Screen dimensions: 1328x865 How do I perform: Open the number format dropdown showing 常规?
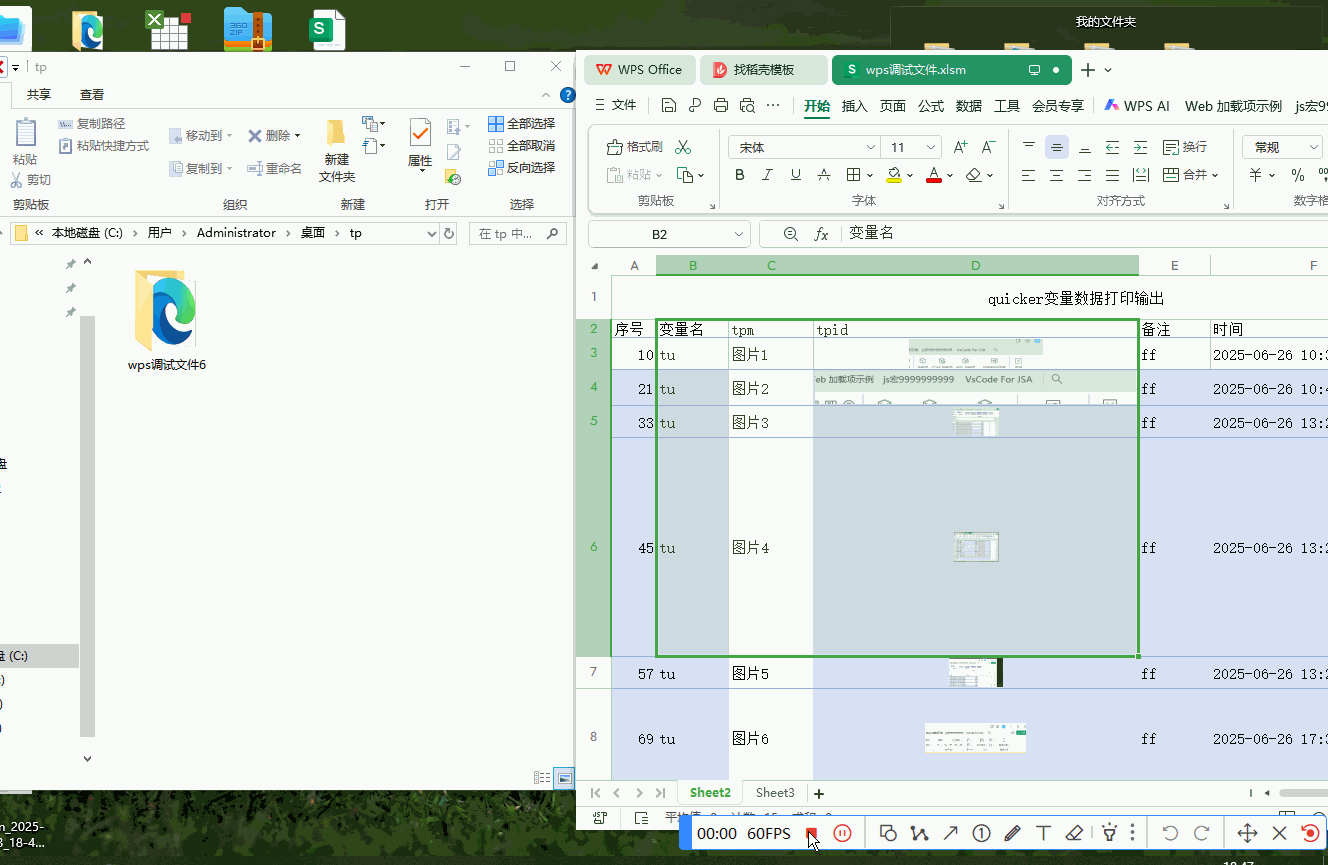pyautogui.click(x=1313, y=147)
